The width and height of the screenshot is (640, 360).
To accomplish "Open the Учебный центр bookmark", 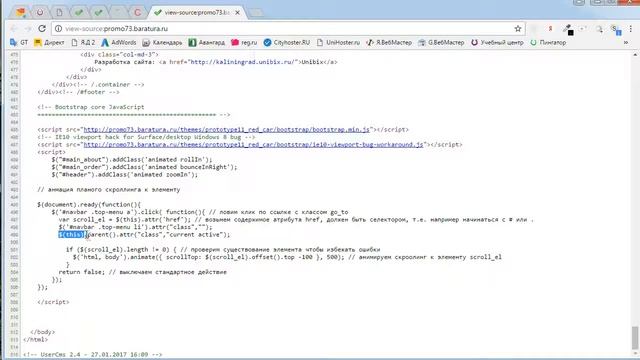I will coord(497,42).
